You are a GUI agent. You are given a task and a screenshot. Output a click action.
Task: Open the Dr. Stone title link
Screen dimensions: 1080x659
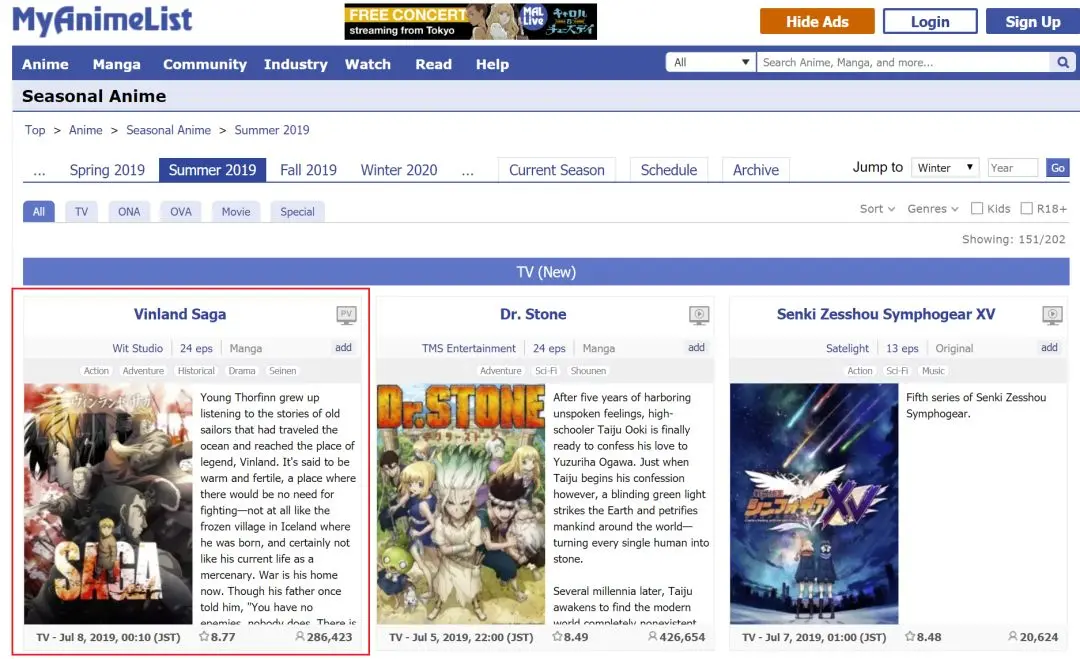[533, 315]
